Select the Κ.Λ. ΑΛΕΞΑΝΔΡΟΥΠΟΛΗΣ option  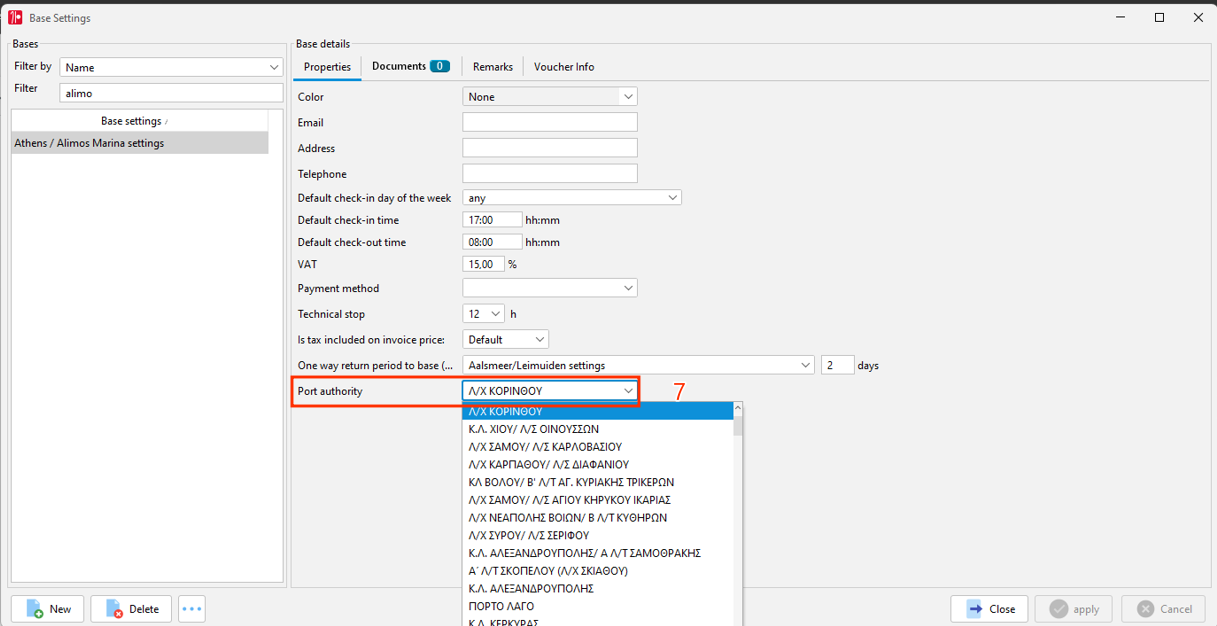click(x=598, y=589)
